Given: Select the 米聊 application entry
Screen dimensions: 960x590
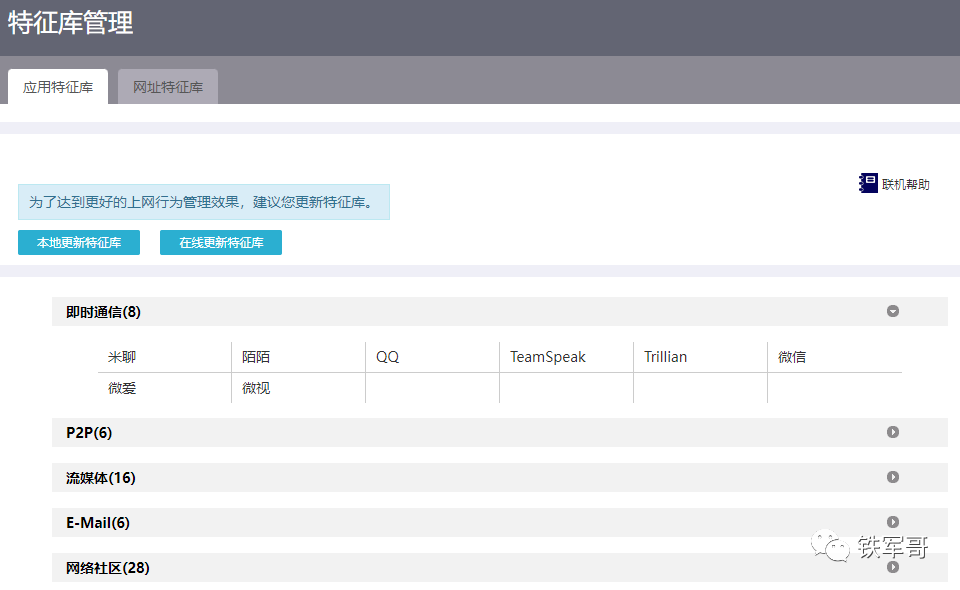Looking at the screenshot, I should click(x=122, y=357).
